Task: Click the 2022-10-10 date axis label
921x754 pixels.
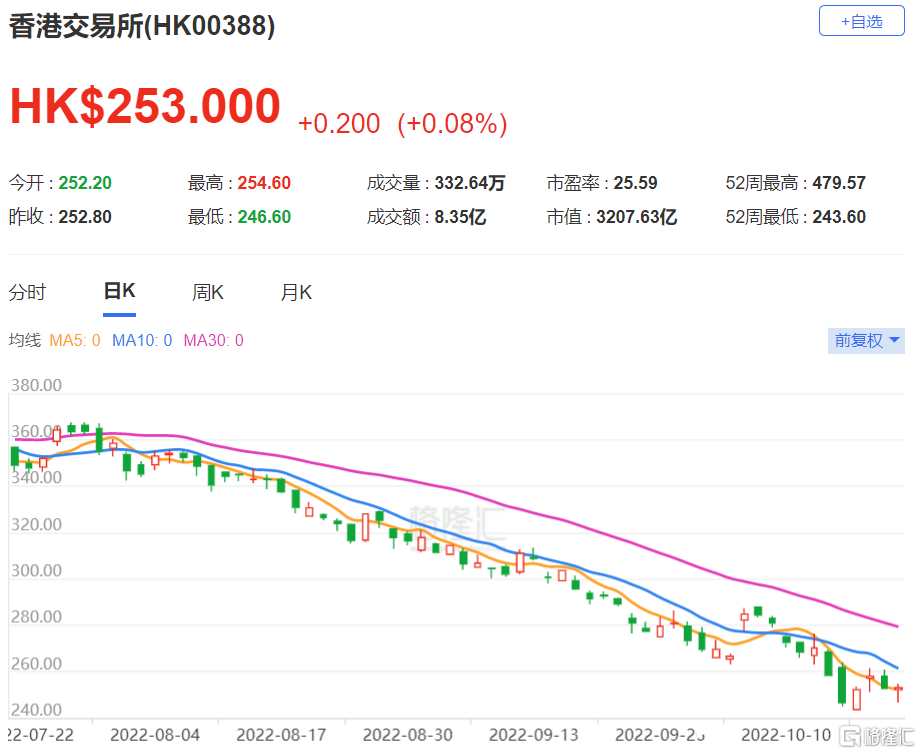Action: tap(786, 735)
